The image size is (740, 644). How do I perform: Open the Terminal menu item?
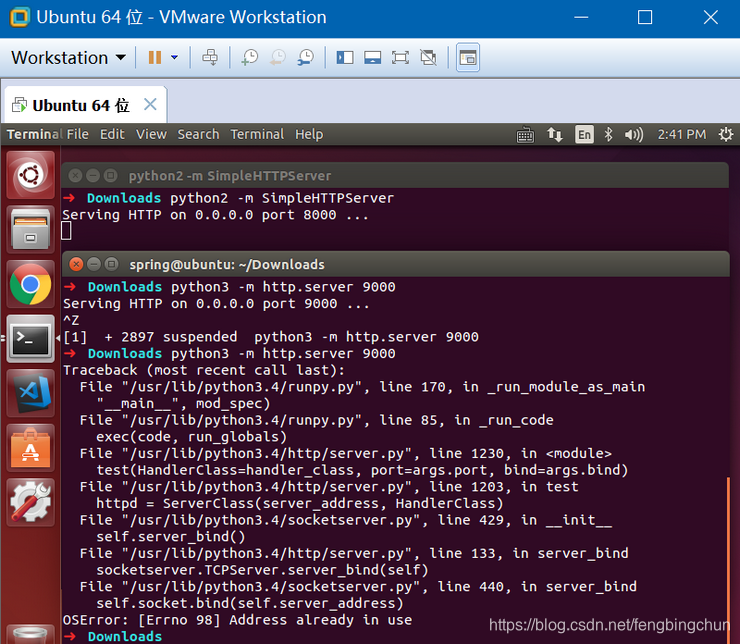pyautogui.click(x=257, y=134)
